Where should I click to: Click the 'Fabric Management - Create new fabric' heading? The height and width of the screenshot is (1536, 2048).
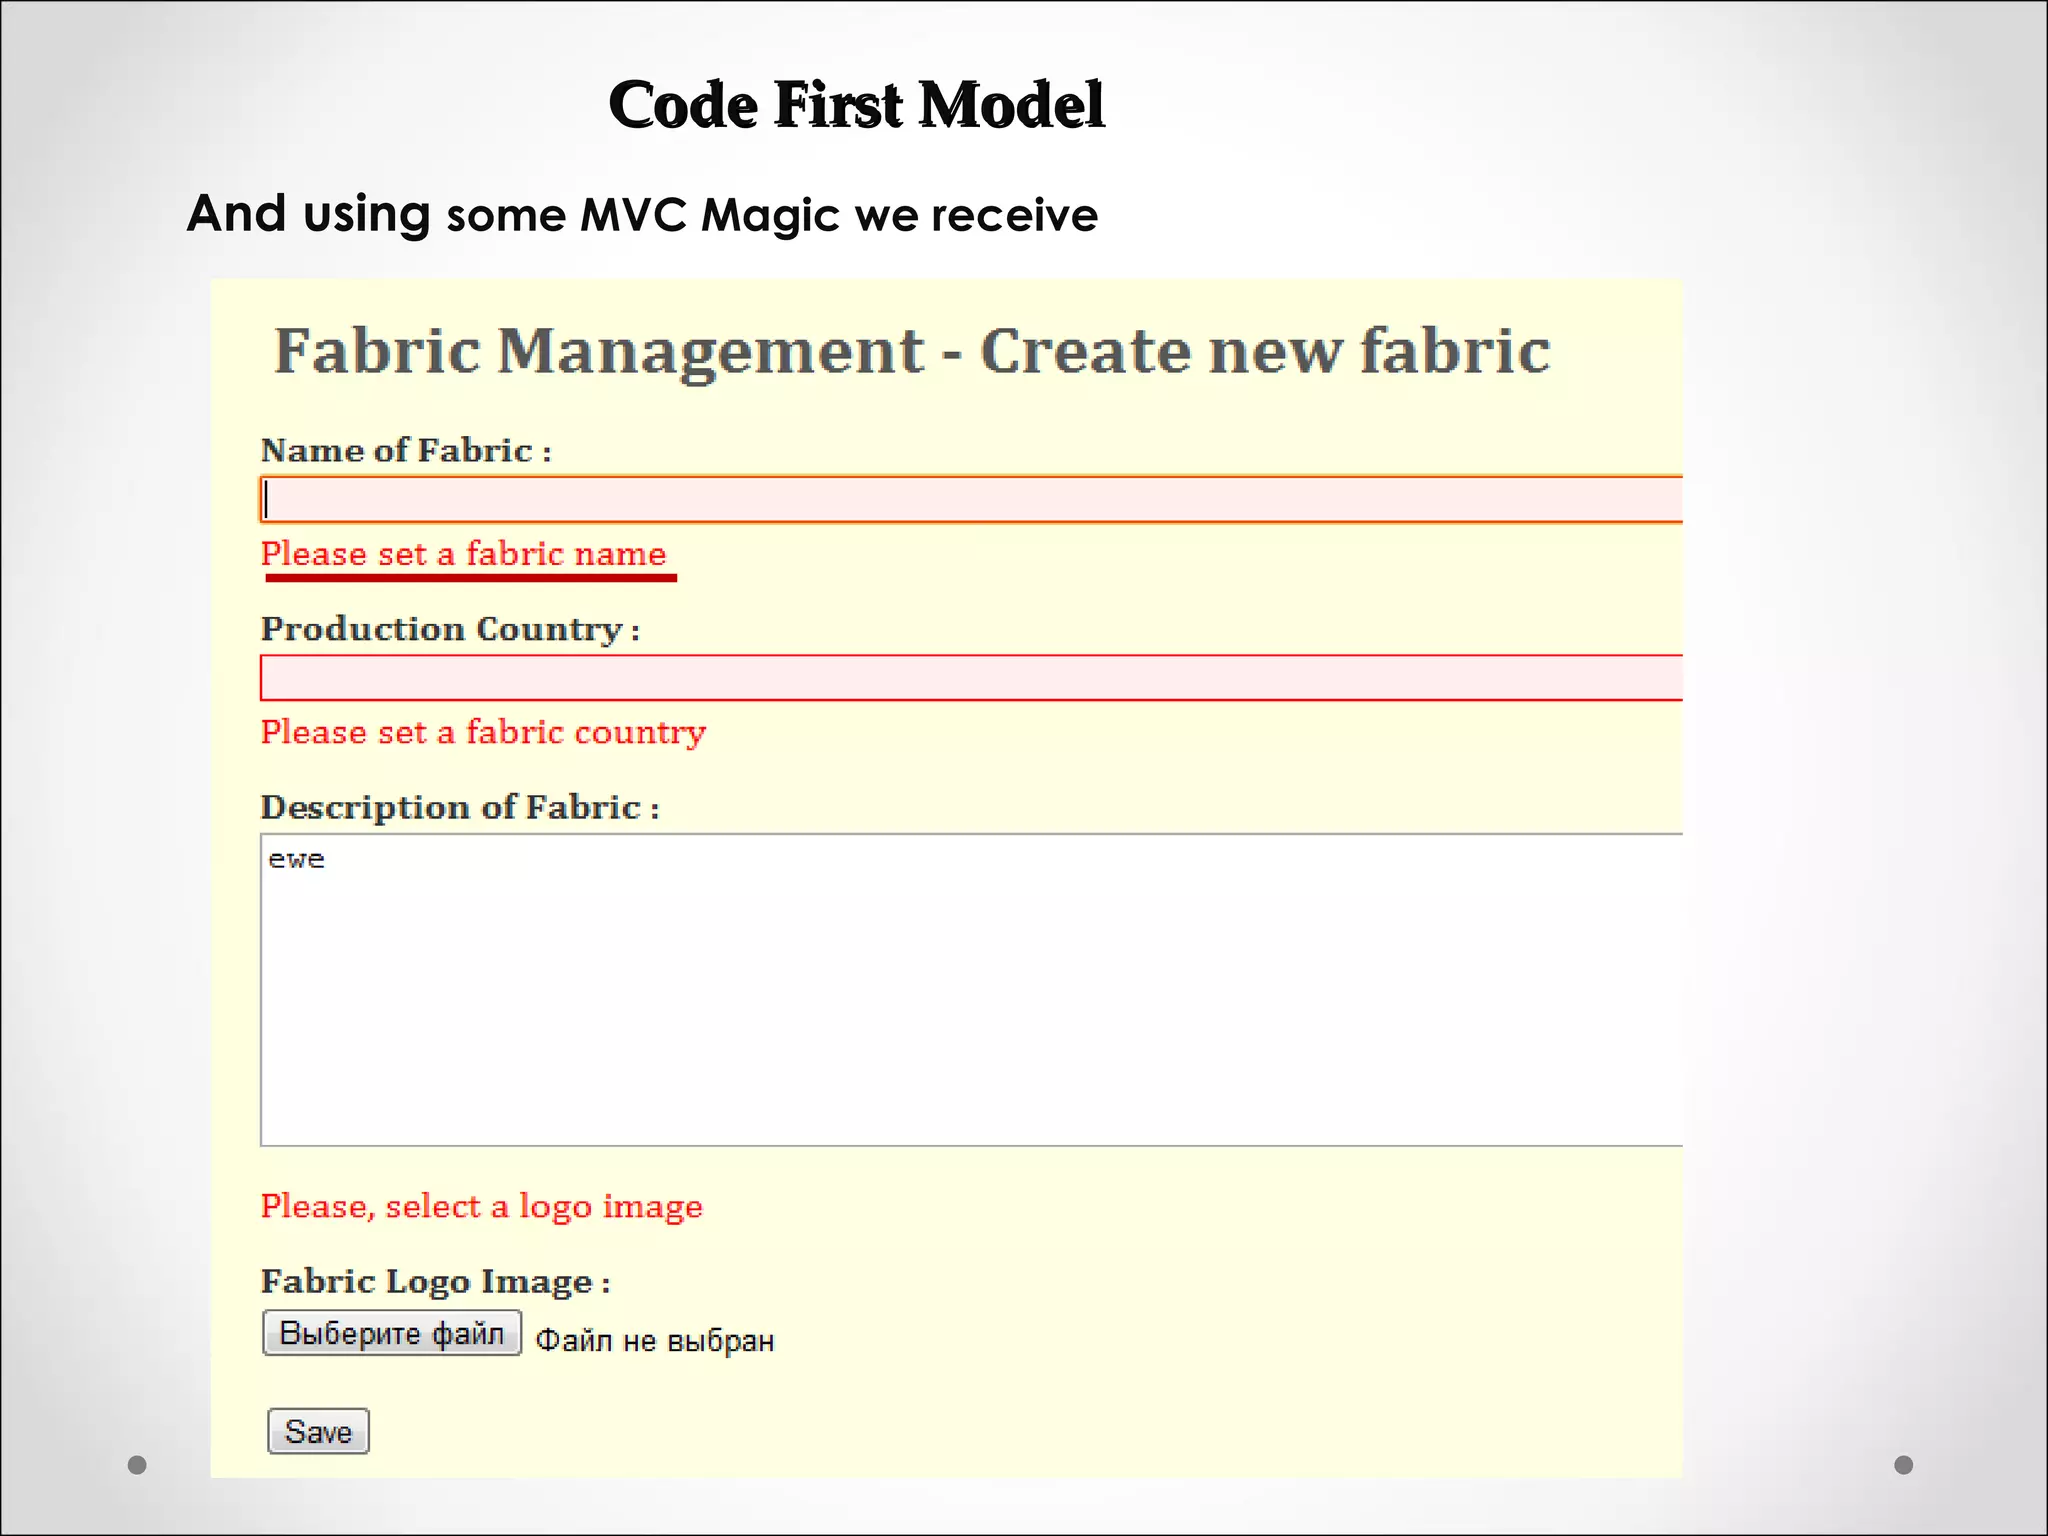coord(912,351)
